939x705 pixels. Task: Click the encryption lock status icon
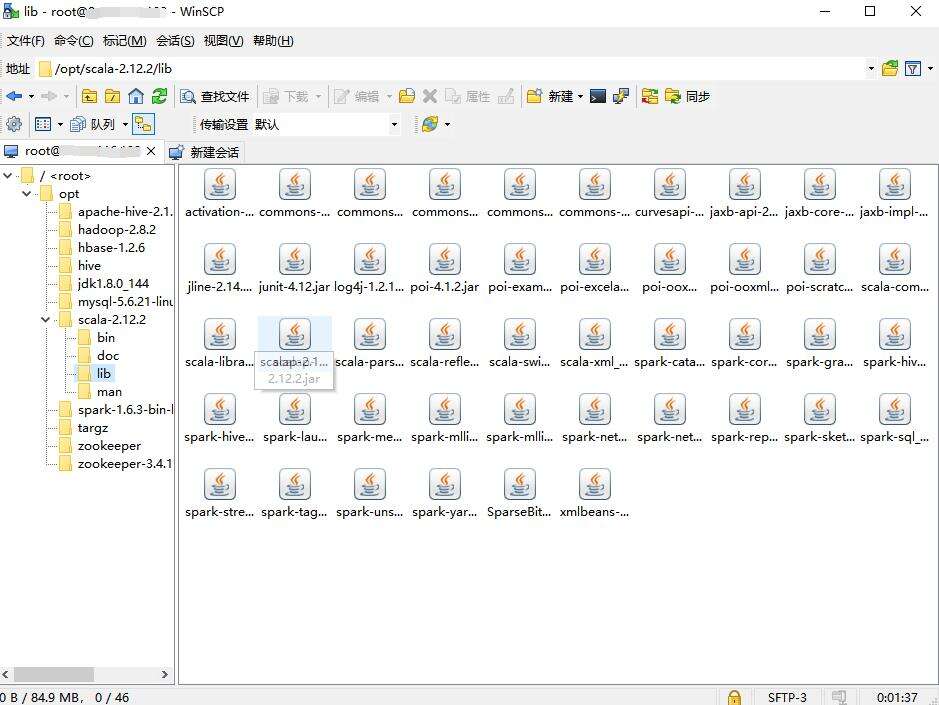click(x=734, y=697)
